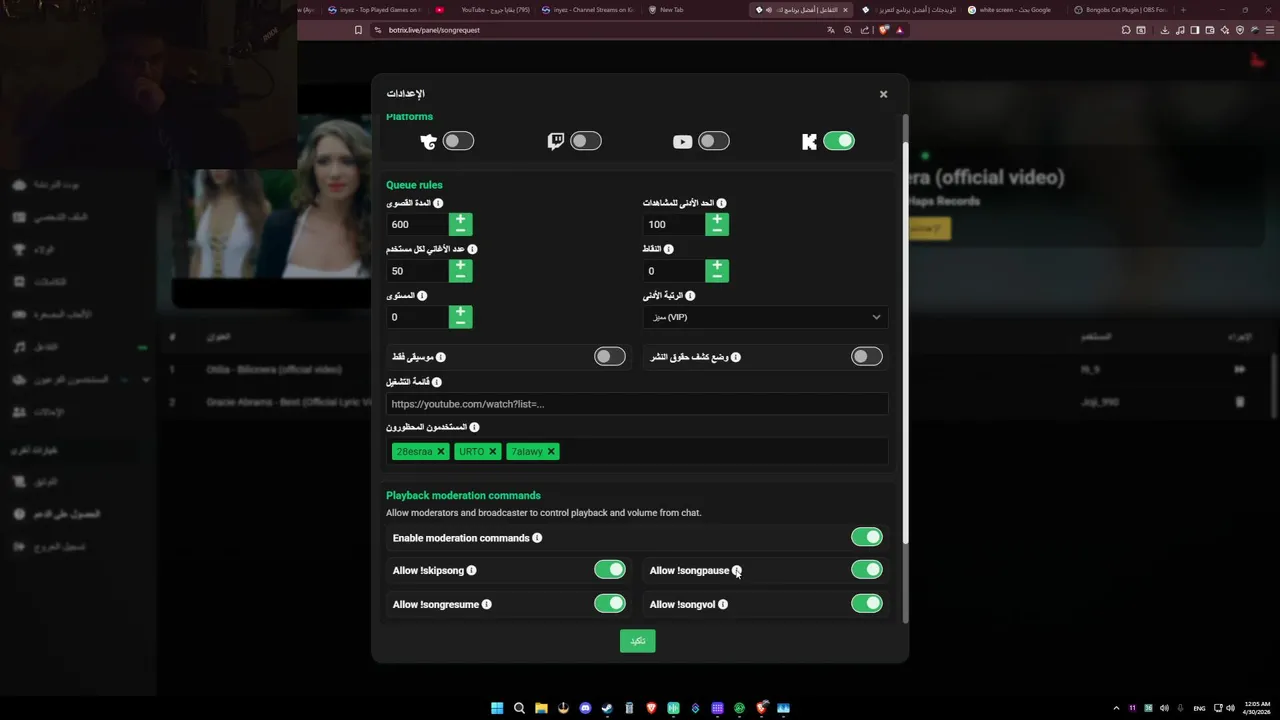Toggle the Kick platform switch
Screen dimensions: 1280x720
click(x=839, y=141)
